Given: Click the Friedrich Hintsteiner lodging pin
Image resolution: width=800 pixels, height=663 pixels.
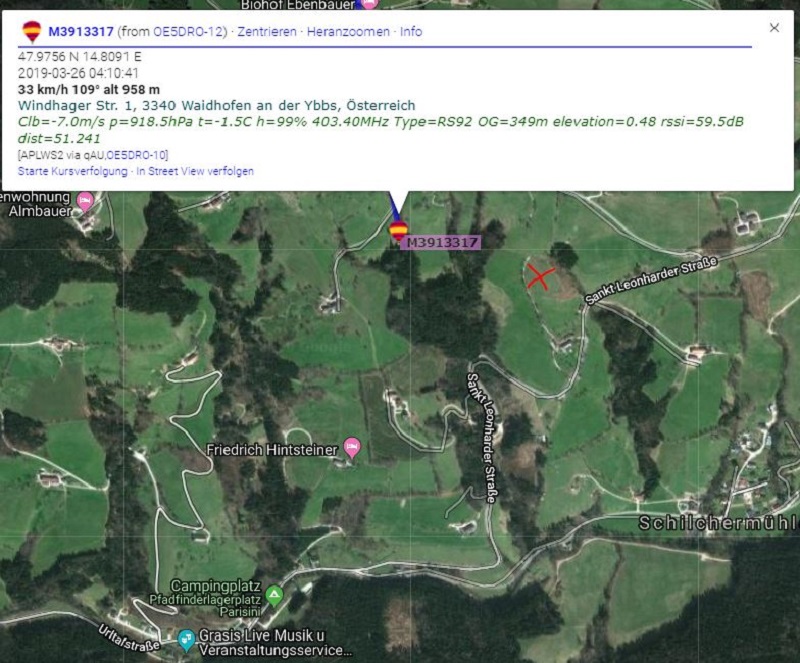Looking at the screenshot, I should click(x=352, y=448).
